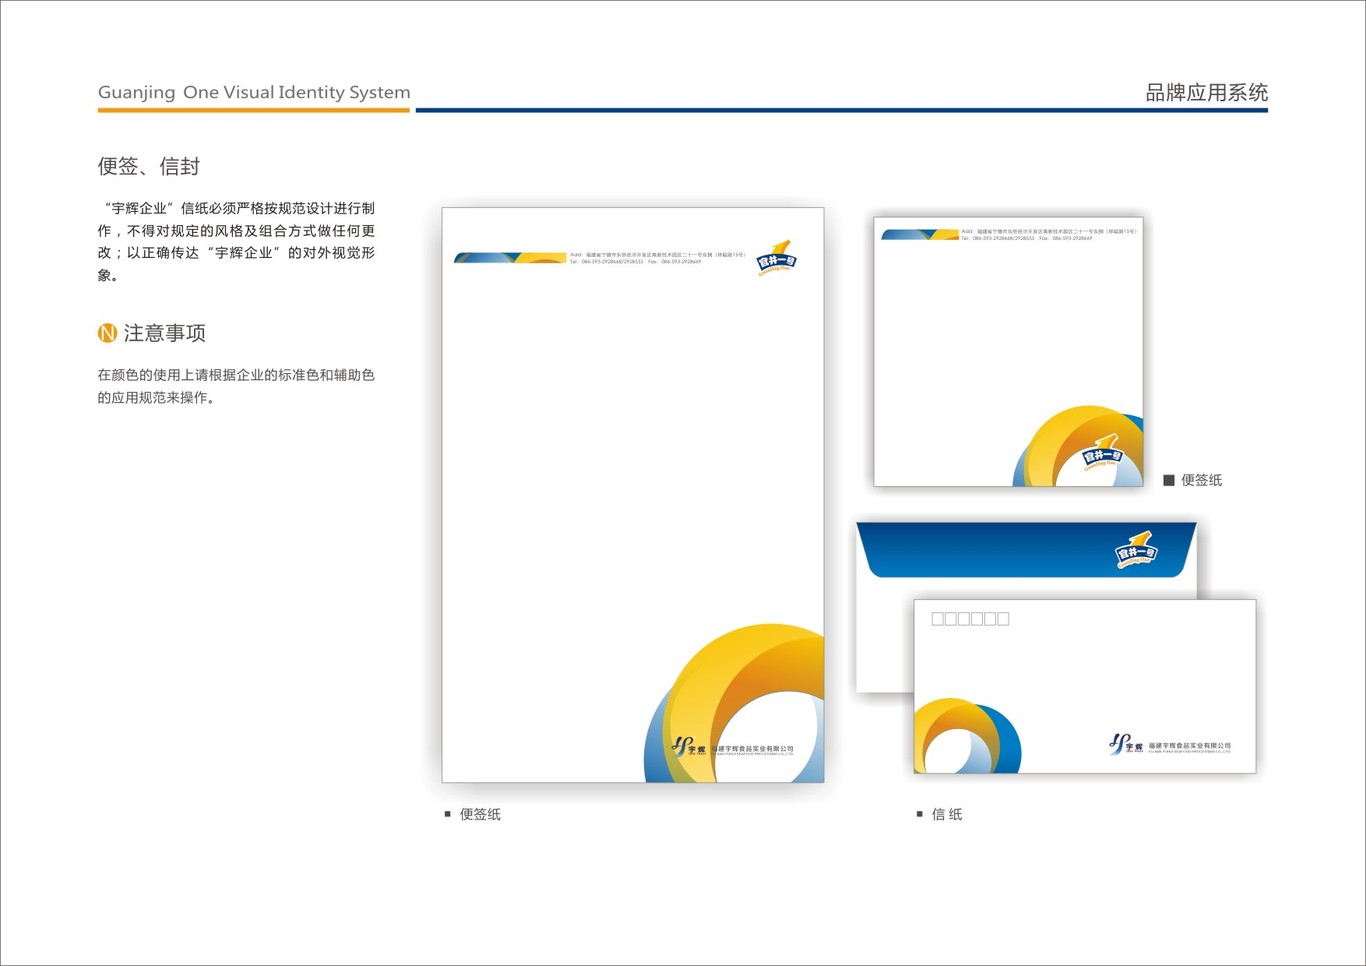Select the front-facing white envelope

coord(1085,686)
